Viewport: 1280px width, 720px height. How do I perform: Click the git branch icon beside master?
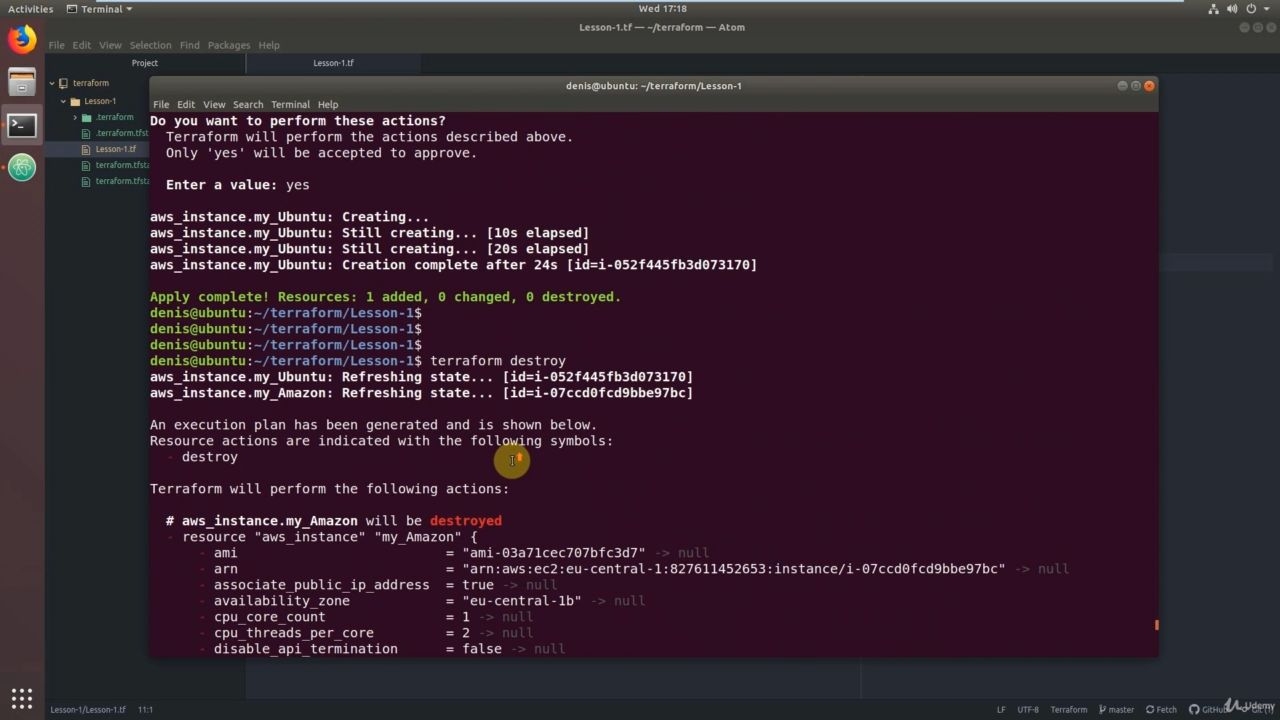coord(1101,710)
